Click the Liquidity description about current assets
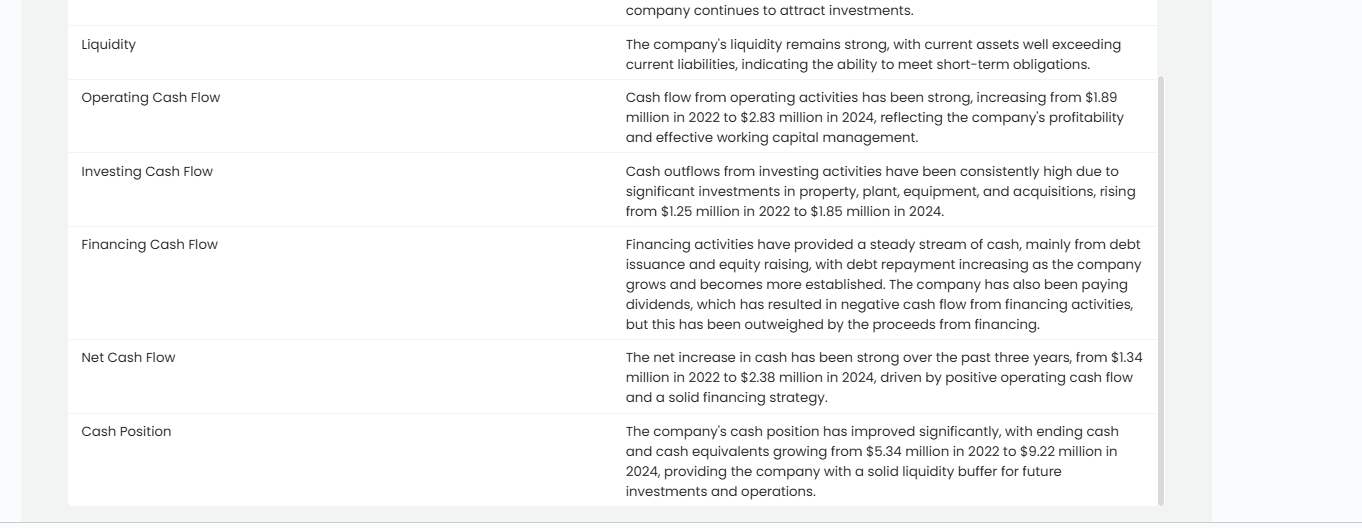1362x528 pixels. click(x=873, y=54)
